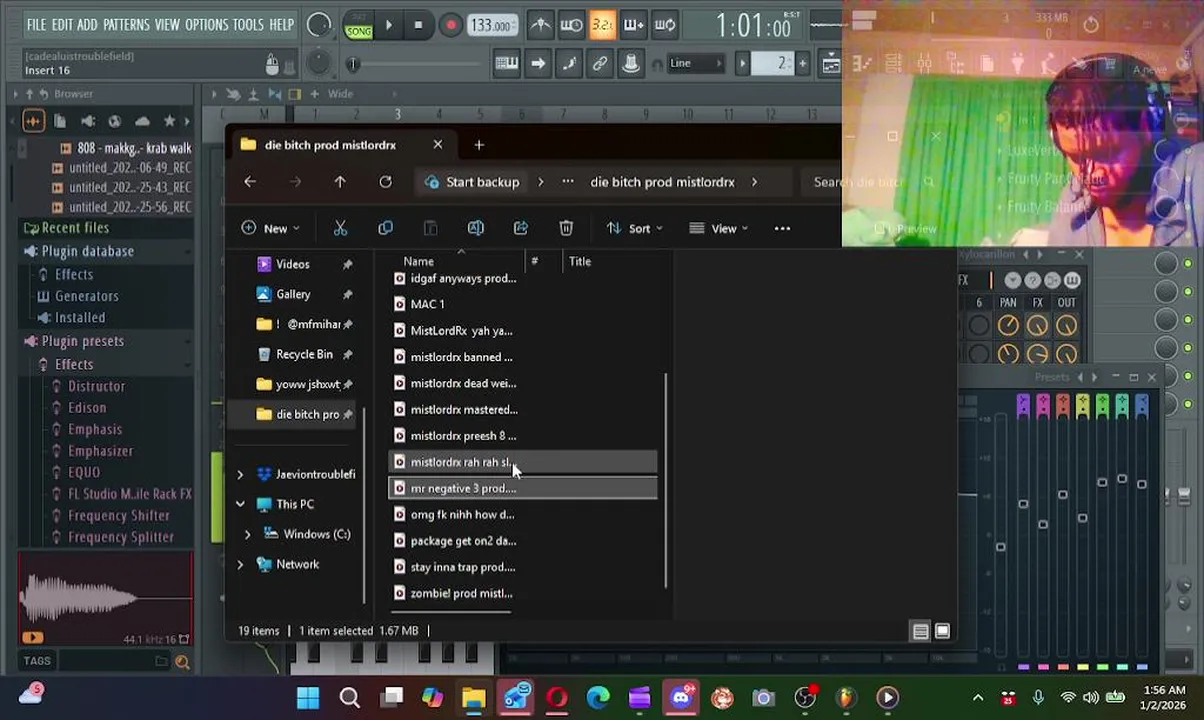Click Start backup button
The height and width of the screenshot is (720, 1204).
[472, 182]
